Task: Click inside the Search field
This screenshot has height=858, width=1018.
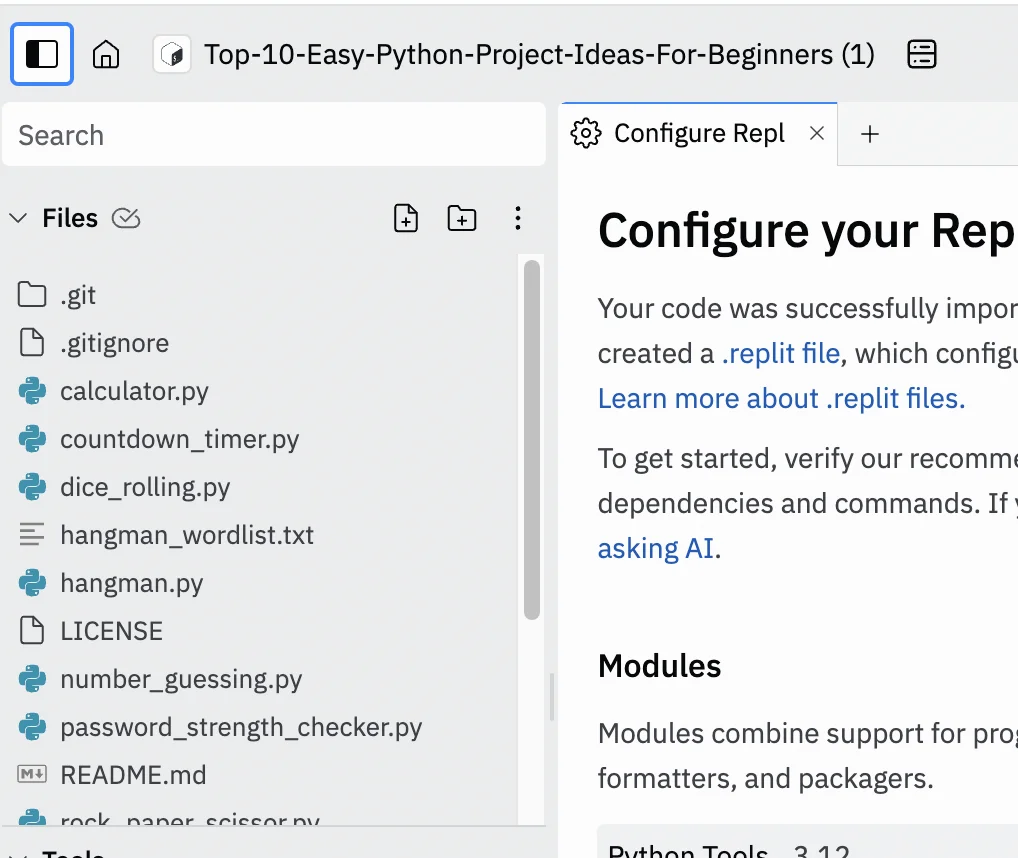Action: tap(273, 135)
